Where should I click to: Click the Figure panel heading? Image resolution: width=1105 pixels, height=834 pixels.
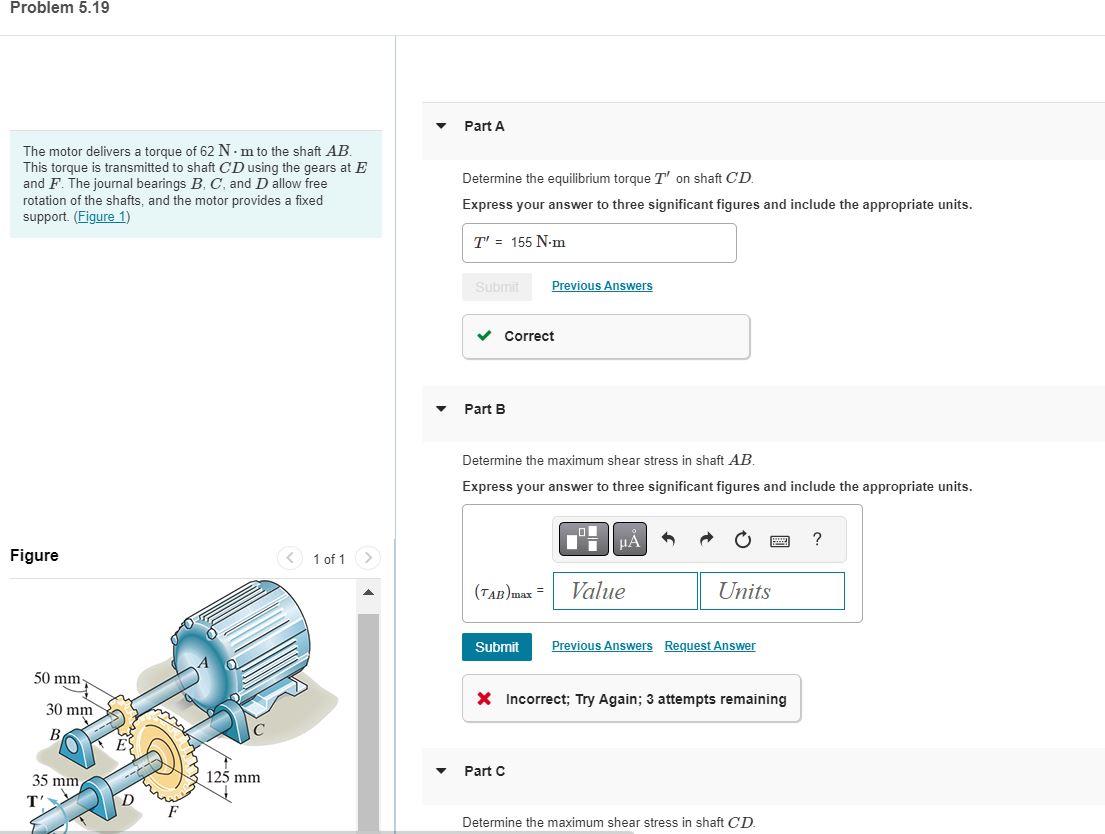coord(34,556)
